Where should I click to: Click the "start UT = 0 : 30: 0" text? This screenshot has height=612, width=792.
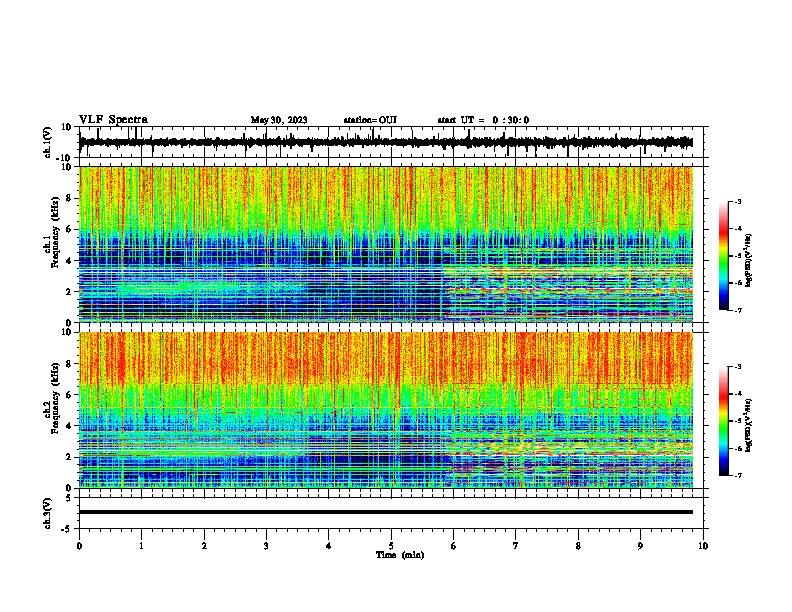(483, 120)
